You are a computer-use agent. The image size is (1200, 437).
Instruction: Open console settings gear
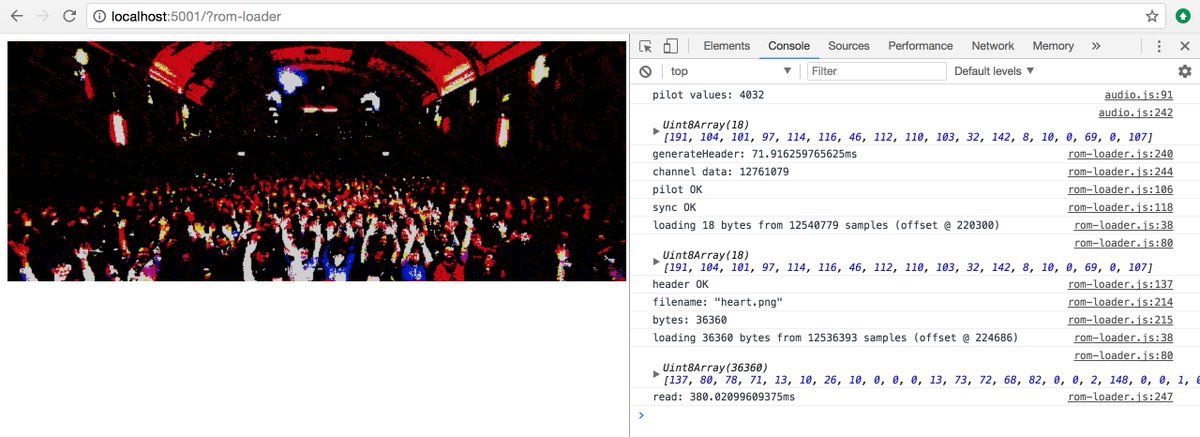point(1184,72)
